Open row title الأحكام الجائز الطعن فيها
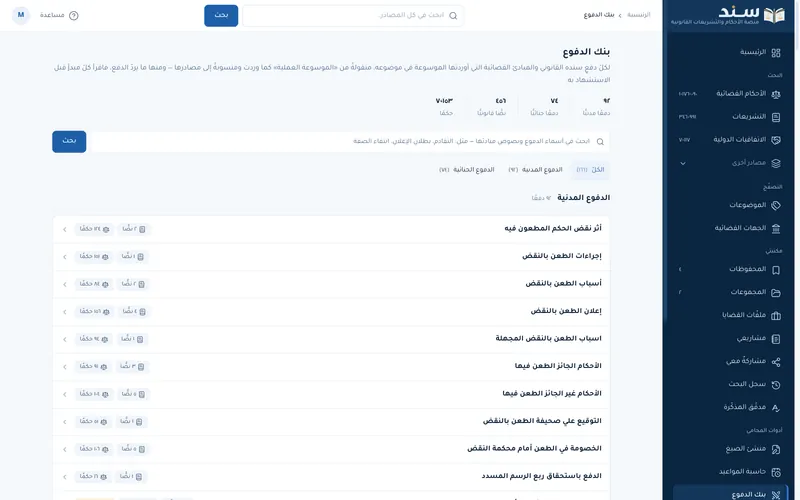Image resolution: width=800 pixels, height=500 pixels. 558,366
